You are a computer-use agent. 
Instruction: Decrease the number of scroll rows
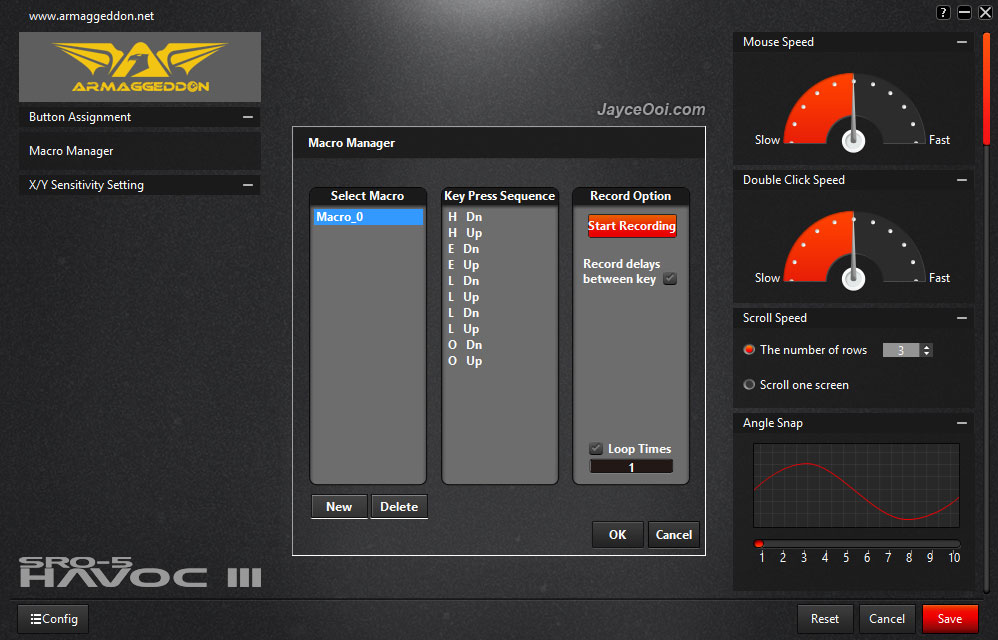click(x=927, y=353)
